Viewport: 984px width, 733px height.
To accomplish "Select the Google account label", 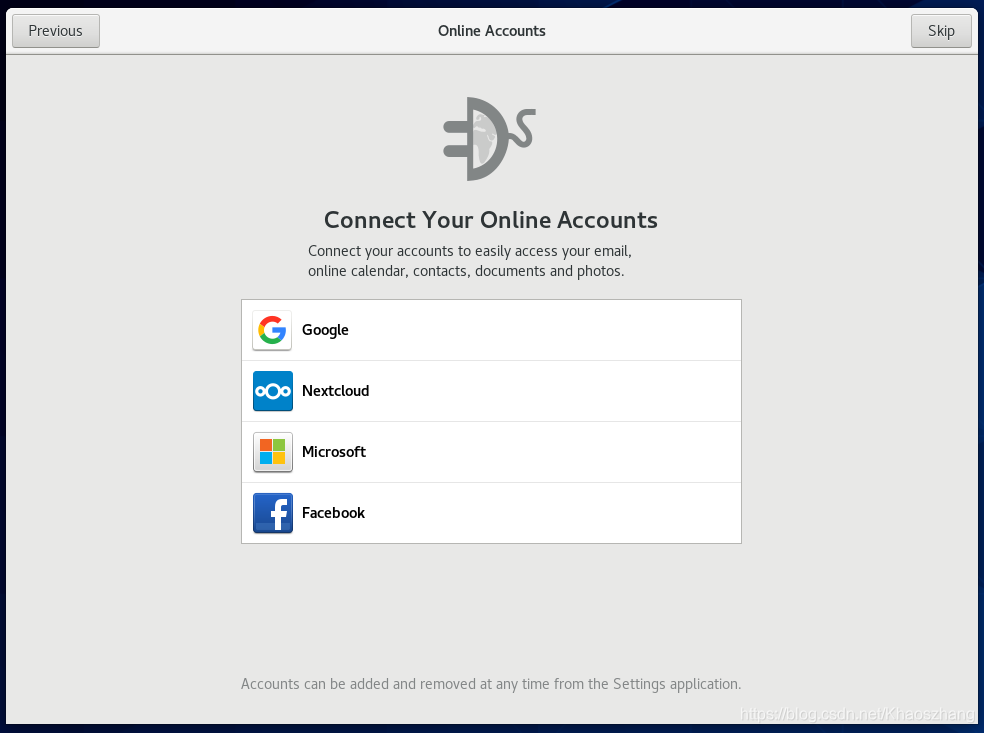I will pyautogui.click(x=325, y=330).
